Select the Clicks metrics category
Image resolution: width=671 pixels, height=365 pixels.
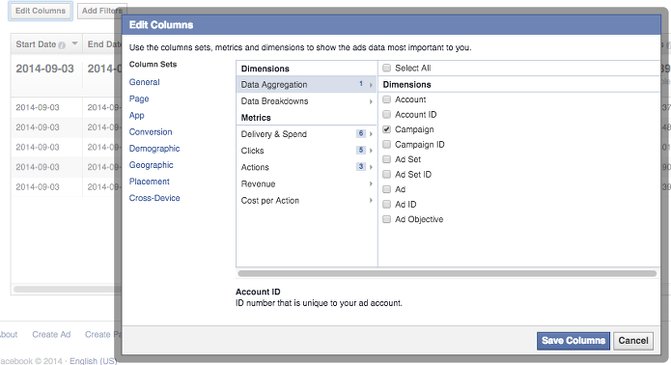click(306, 151)
